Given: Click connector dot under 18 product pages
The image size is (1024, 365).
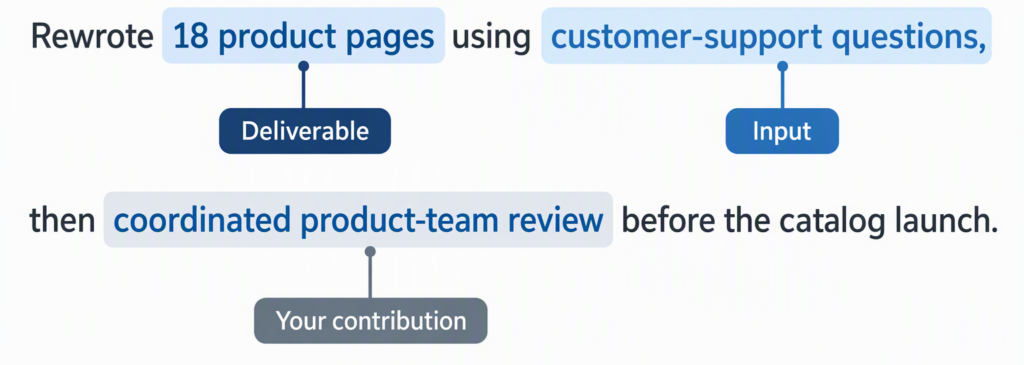Looking at the screenshot, I should click(303, 66).
